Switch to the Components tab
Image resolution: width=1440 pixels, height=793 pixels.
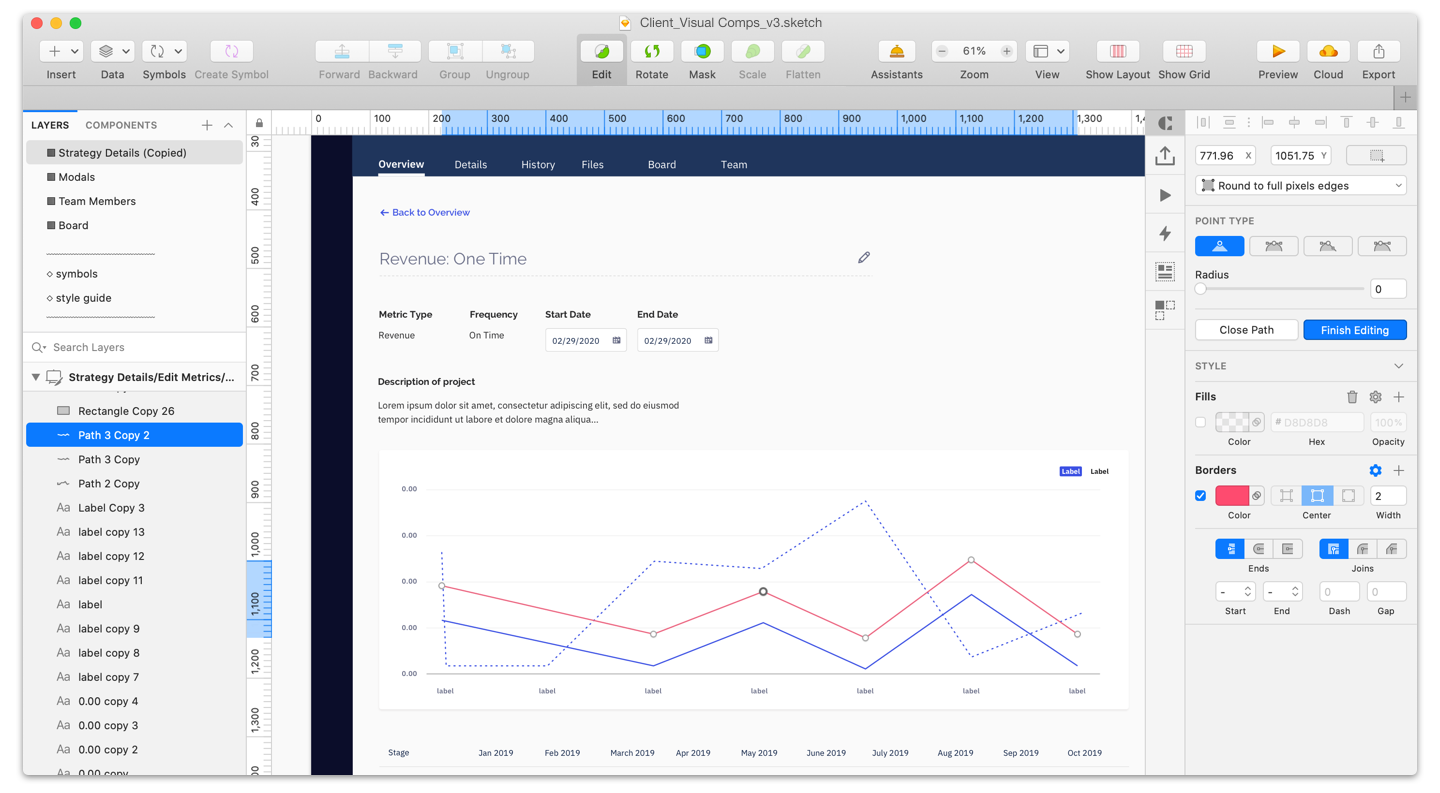[x=121, y=125]
